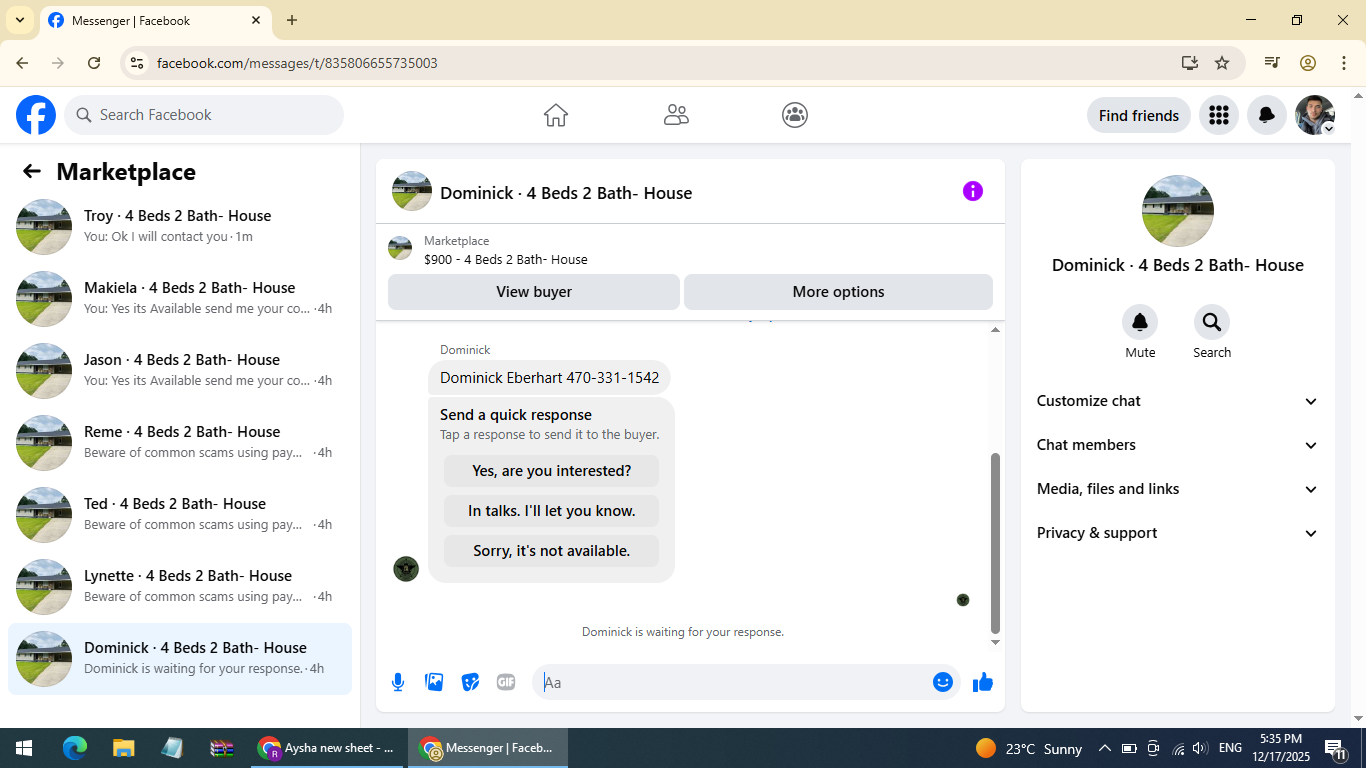Switch to Messenger | Facebook browser tab

tap(155, 21)
